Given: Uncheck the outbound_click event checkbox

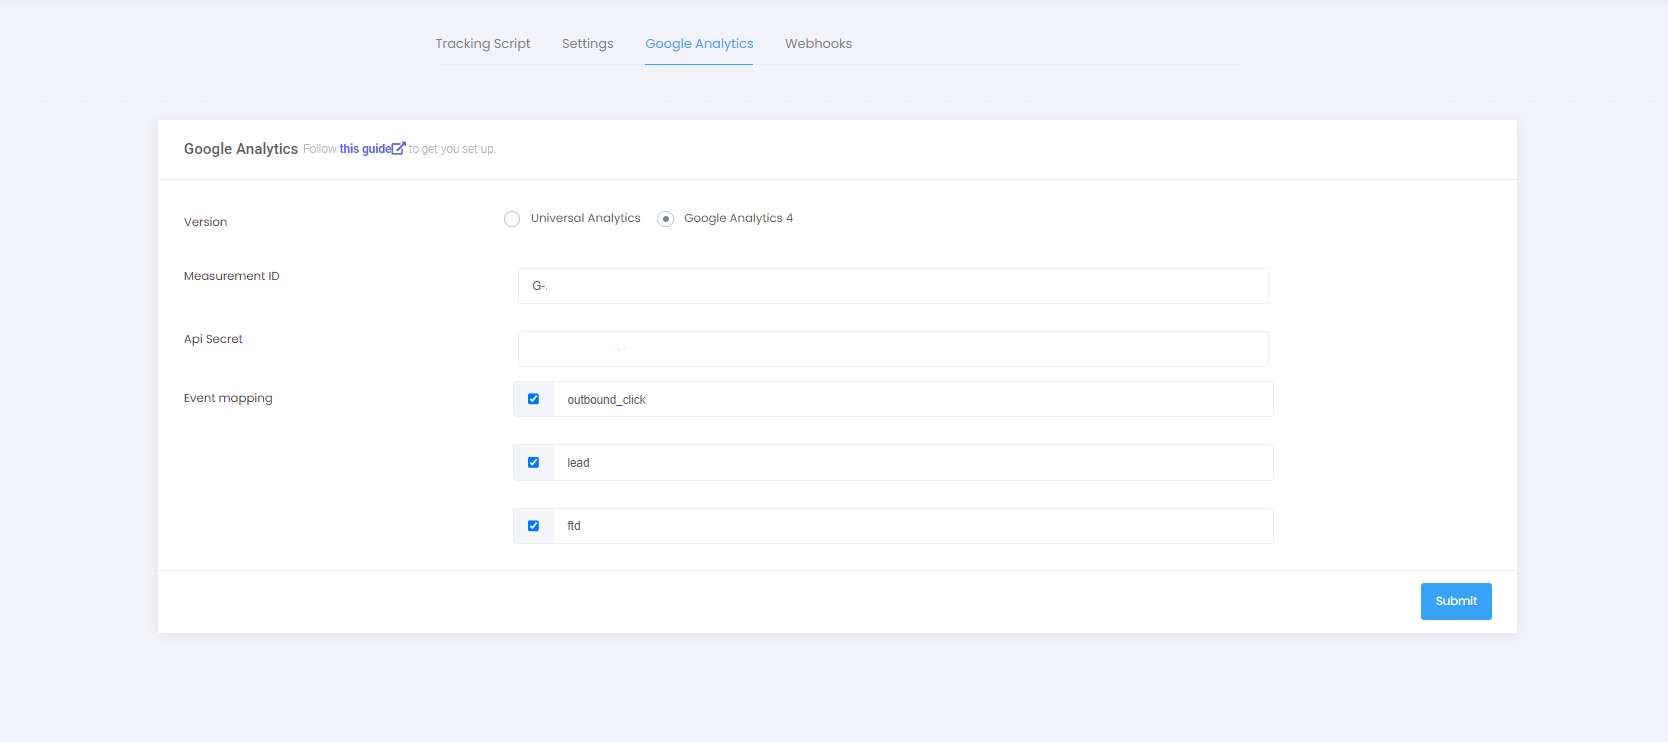Looking at the screenshot, I should (x=533, y=399).
